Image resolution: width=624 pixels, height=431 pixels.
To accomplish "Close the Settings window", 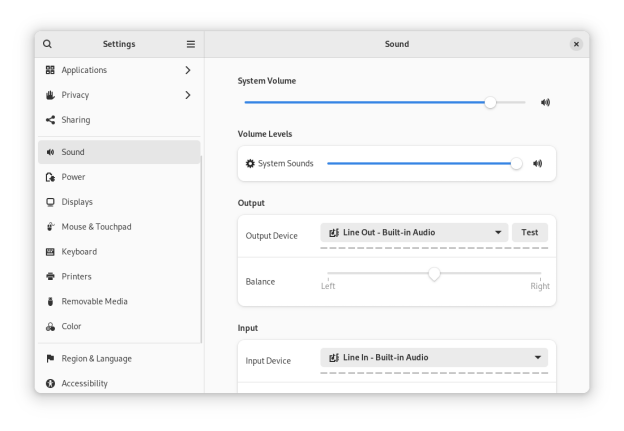I will pos(576,44).
